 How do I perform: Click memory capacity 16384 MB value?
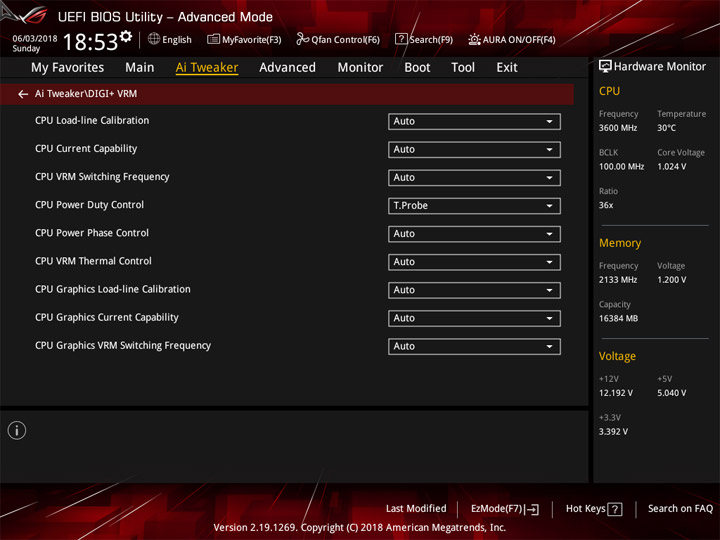coord(618,319)
